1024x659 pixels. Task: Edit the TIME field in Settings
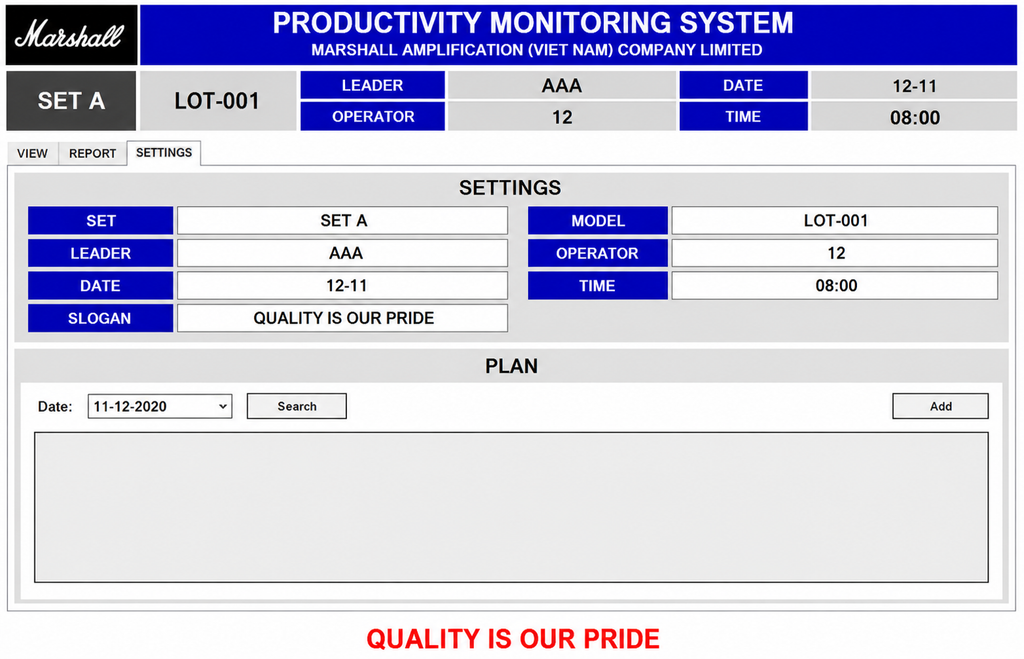point(835,285)
